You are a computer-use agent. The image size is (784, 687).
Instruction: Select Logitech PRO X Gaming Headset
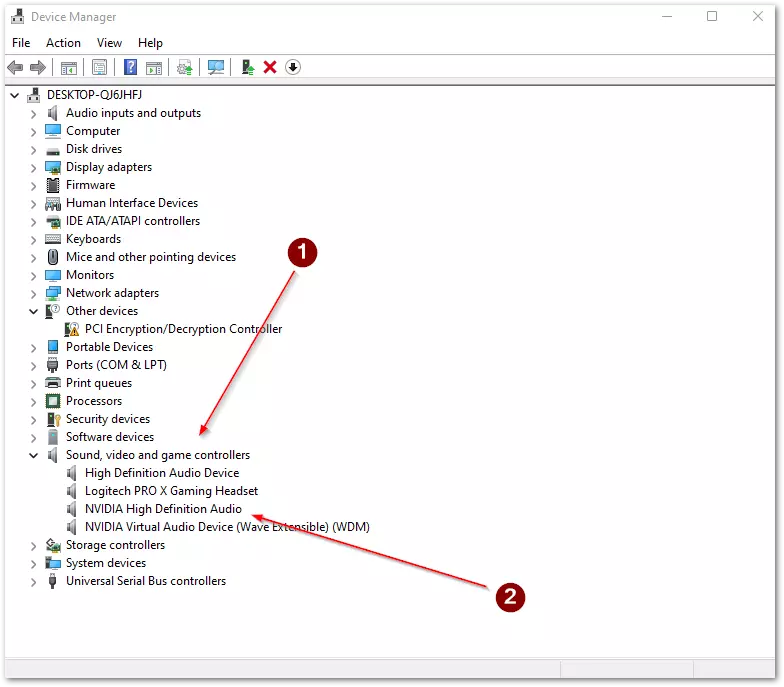click(x=172, y=491)
